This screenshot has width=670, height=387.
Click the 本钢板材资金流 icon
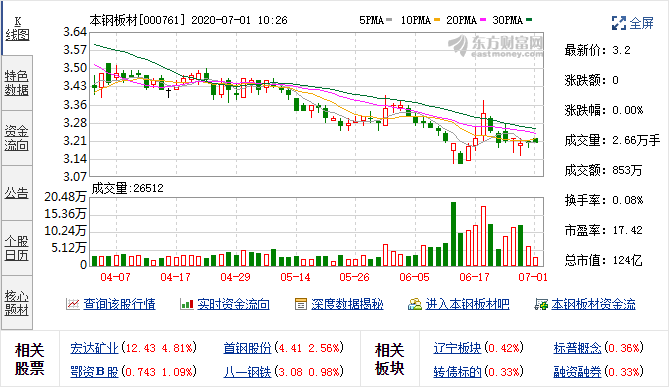click(x=541, y=304)
